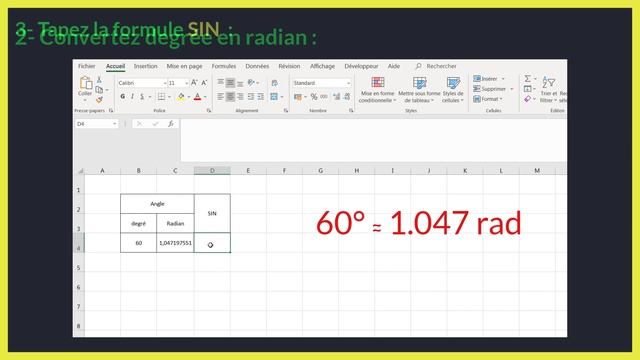640x360 pixels.
Task: Toggle underline with the S button
Action: pos(142,97)
